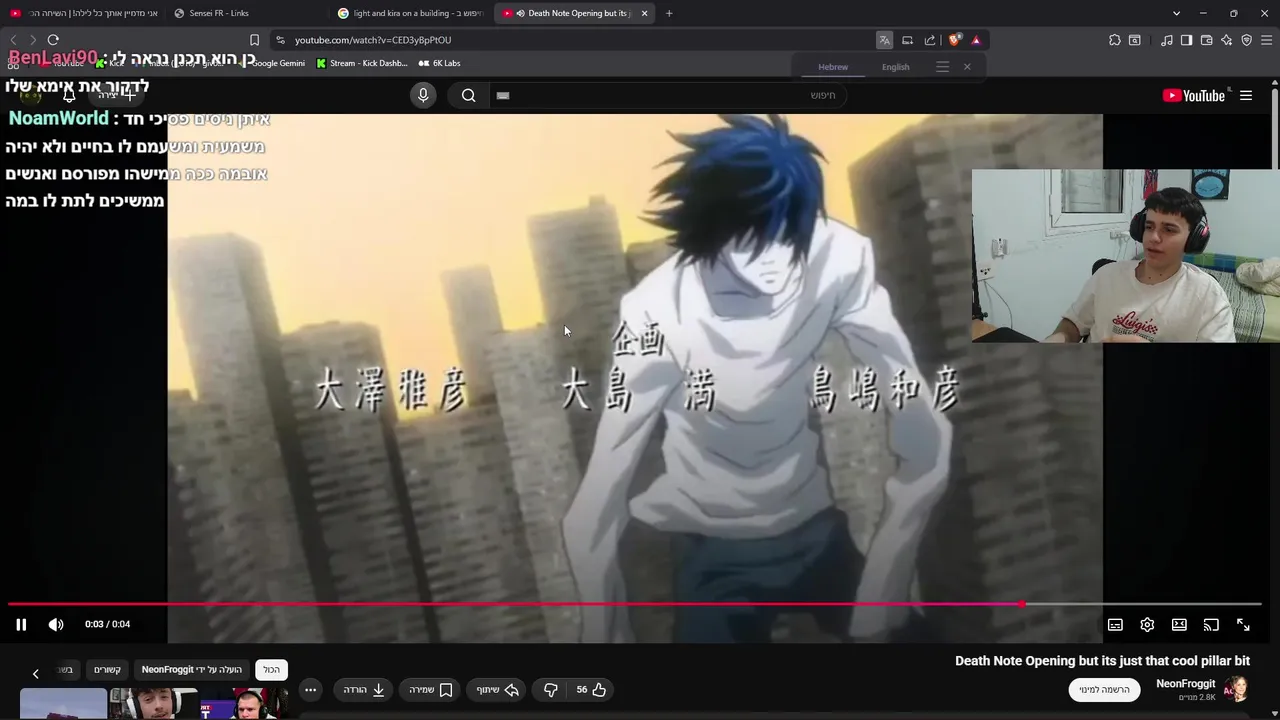Open the 6K Labs bookmark

[439, 63]
